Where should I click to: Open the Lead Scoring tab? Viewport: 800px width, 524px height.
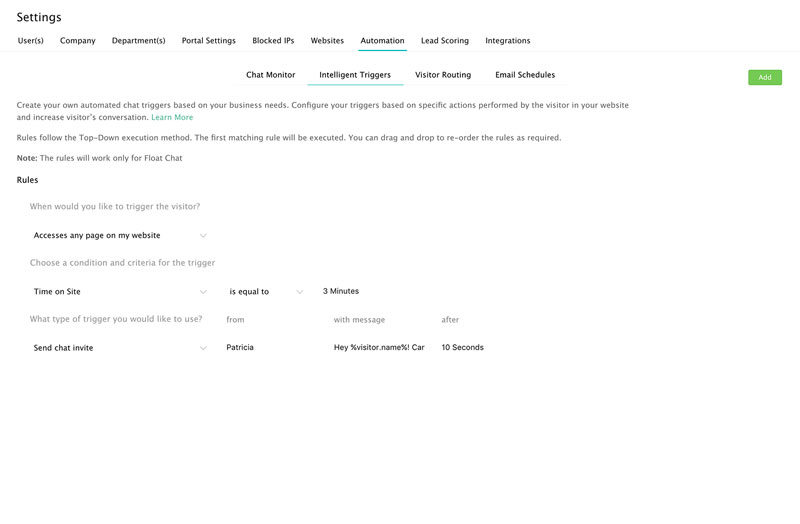444,41
